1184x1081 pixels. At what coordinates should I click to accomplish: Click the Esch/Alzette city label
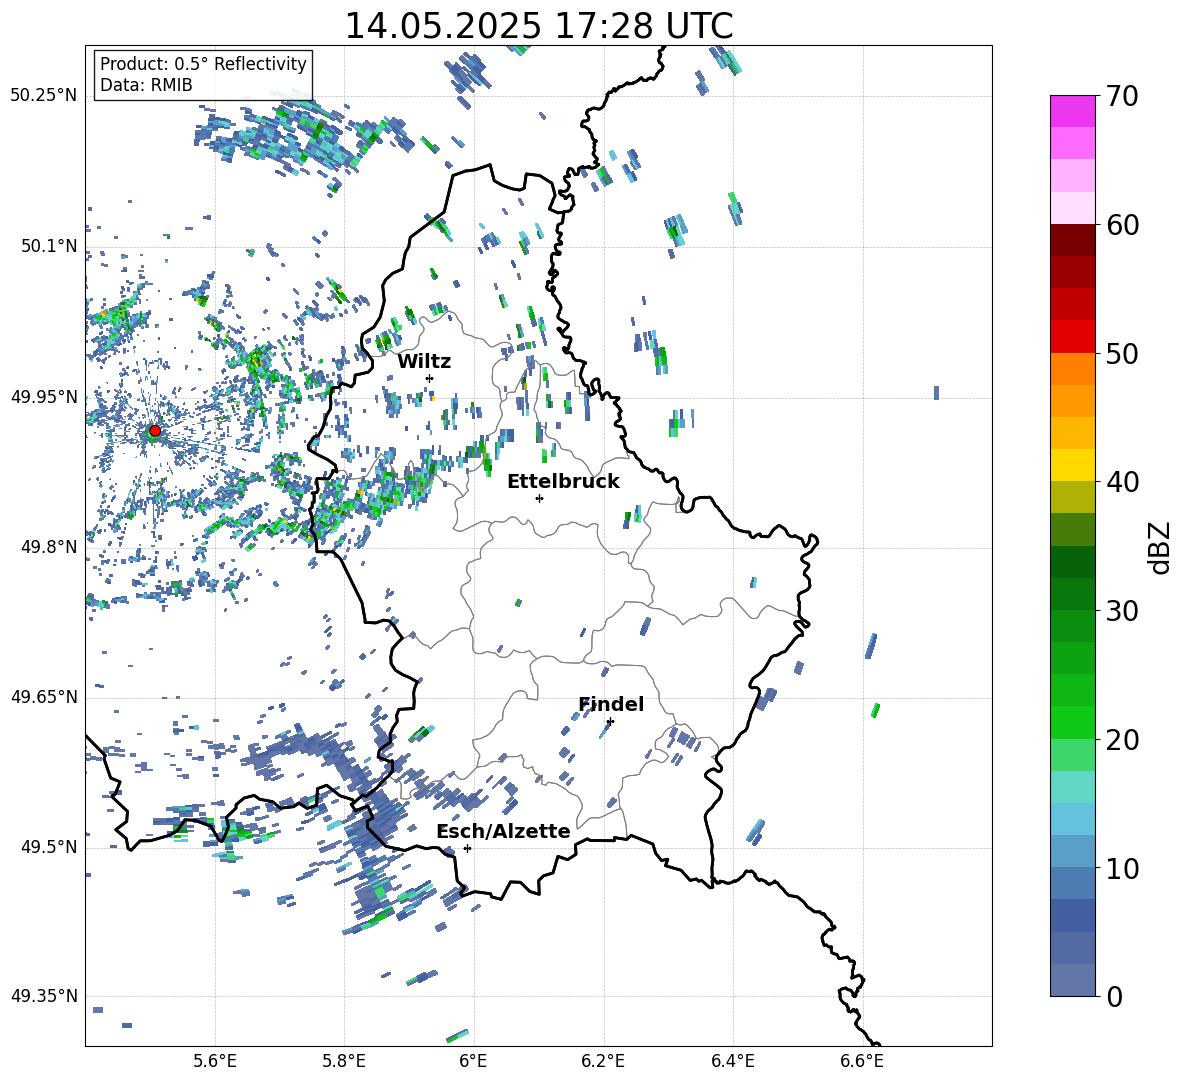click(x=503, y=831)
